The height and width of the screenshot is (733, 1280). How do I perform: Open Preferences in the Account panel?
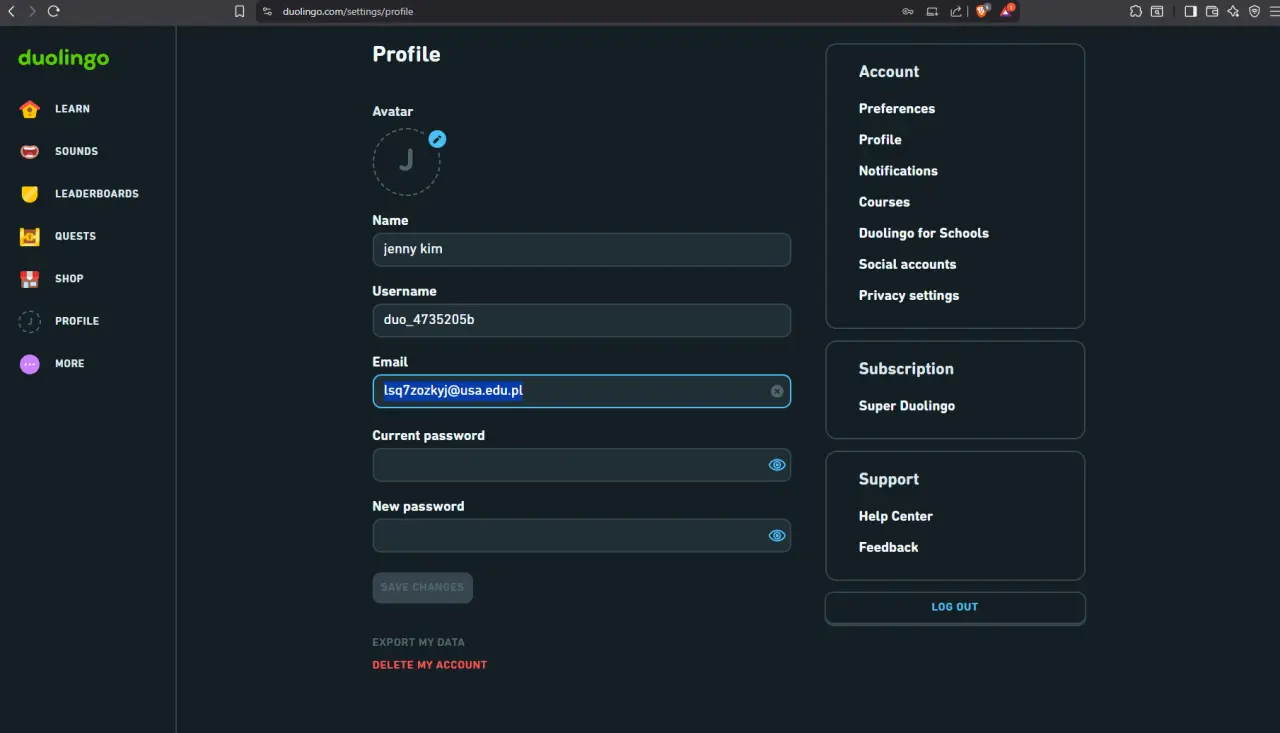[897, 108]
